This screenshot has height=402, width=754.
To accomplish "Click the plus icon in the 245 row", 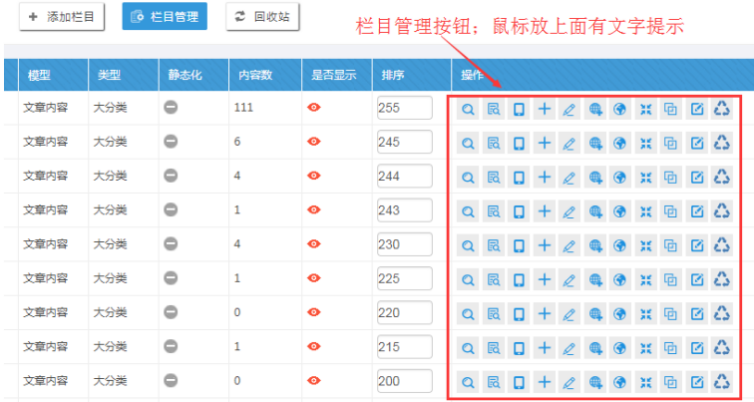I will [x=544, y=143].
